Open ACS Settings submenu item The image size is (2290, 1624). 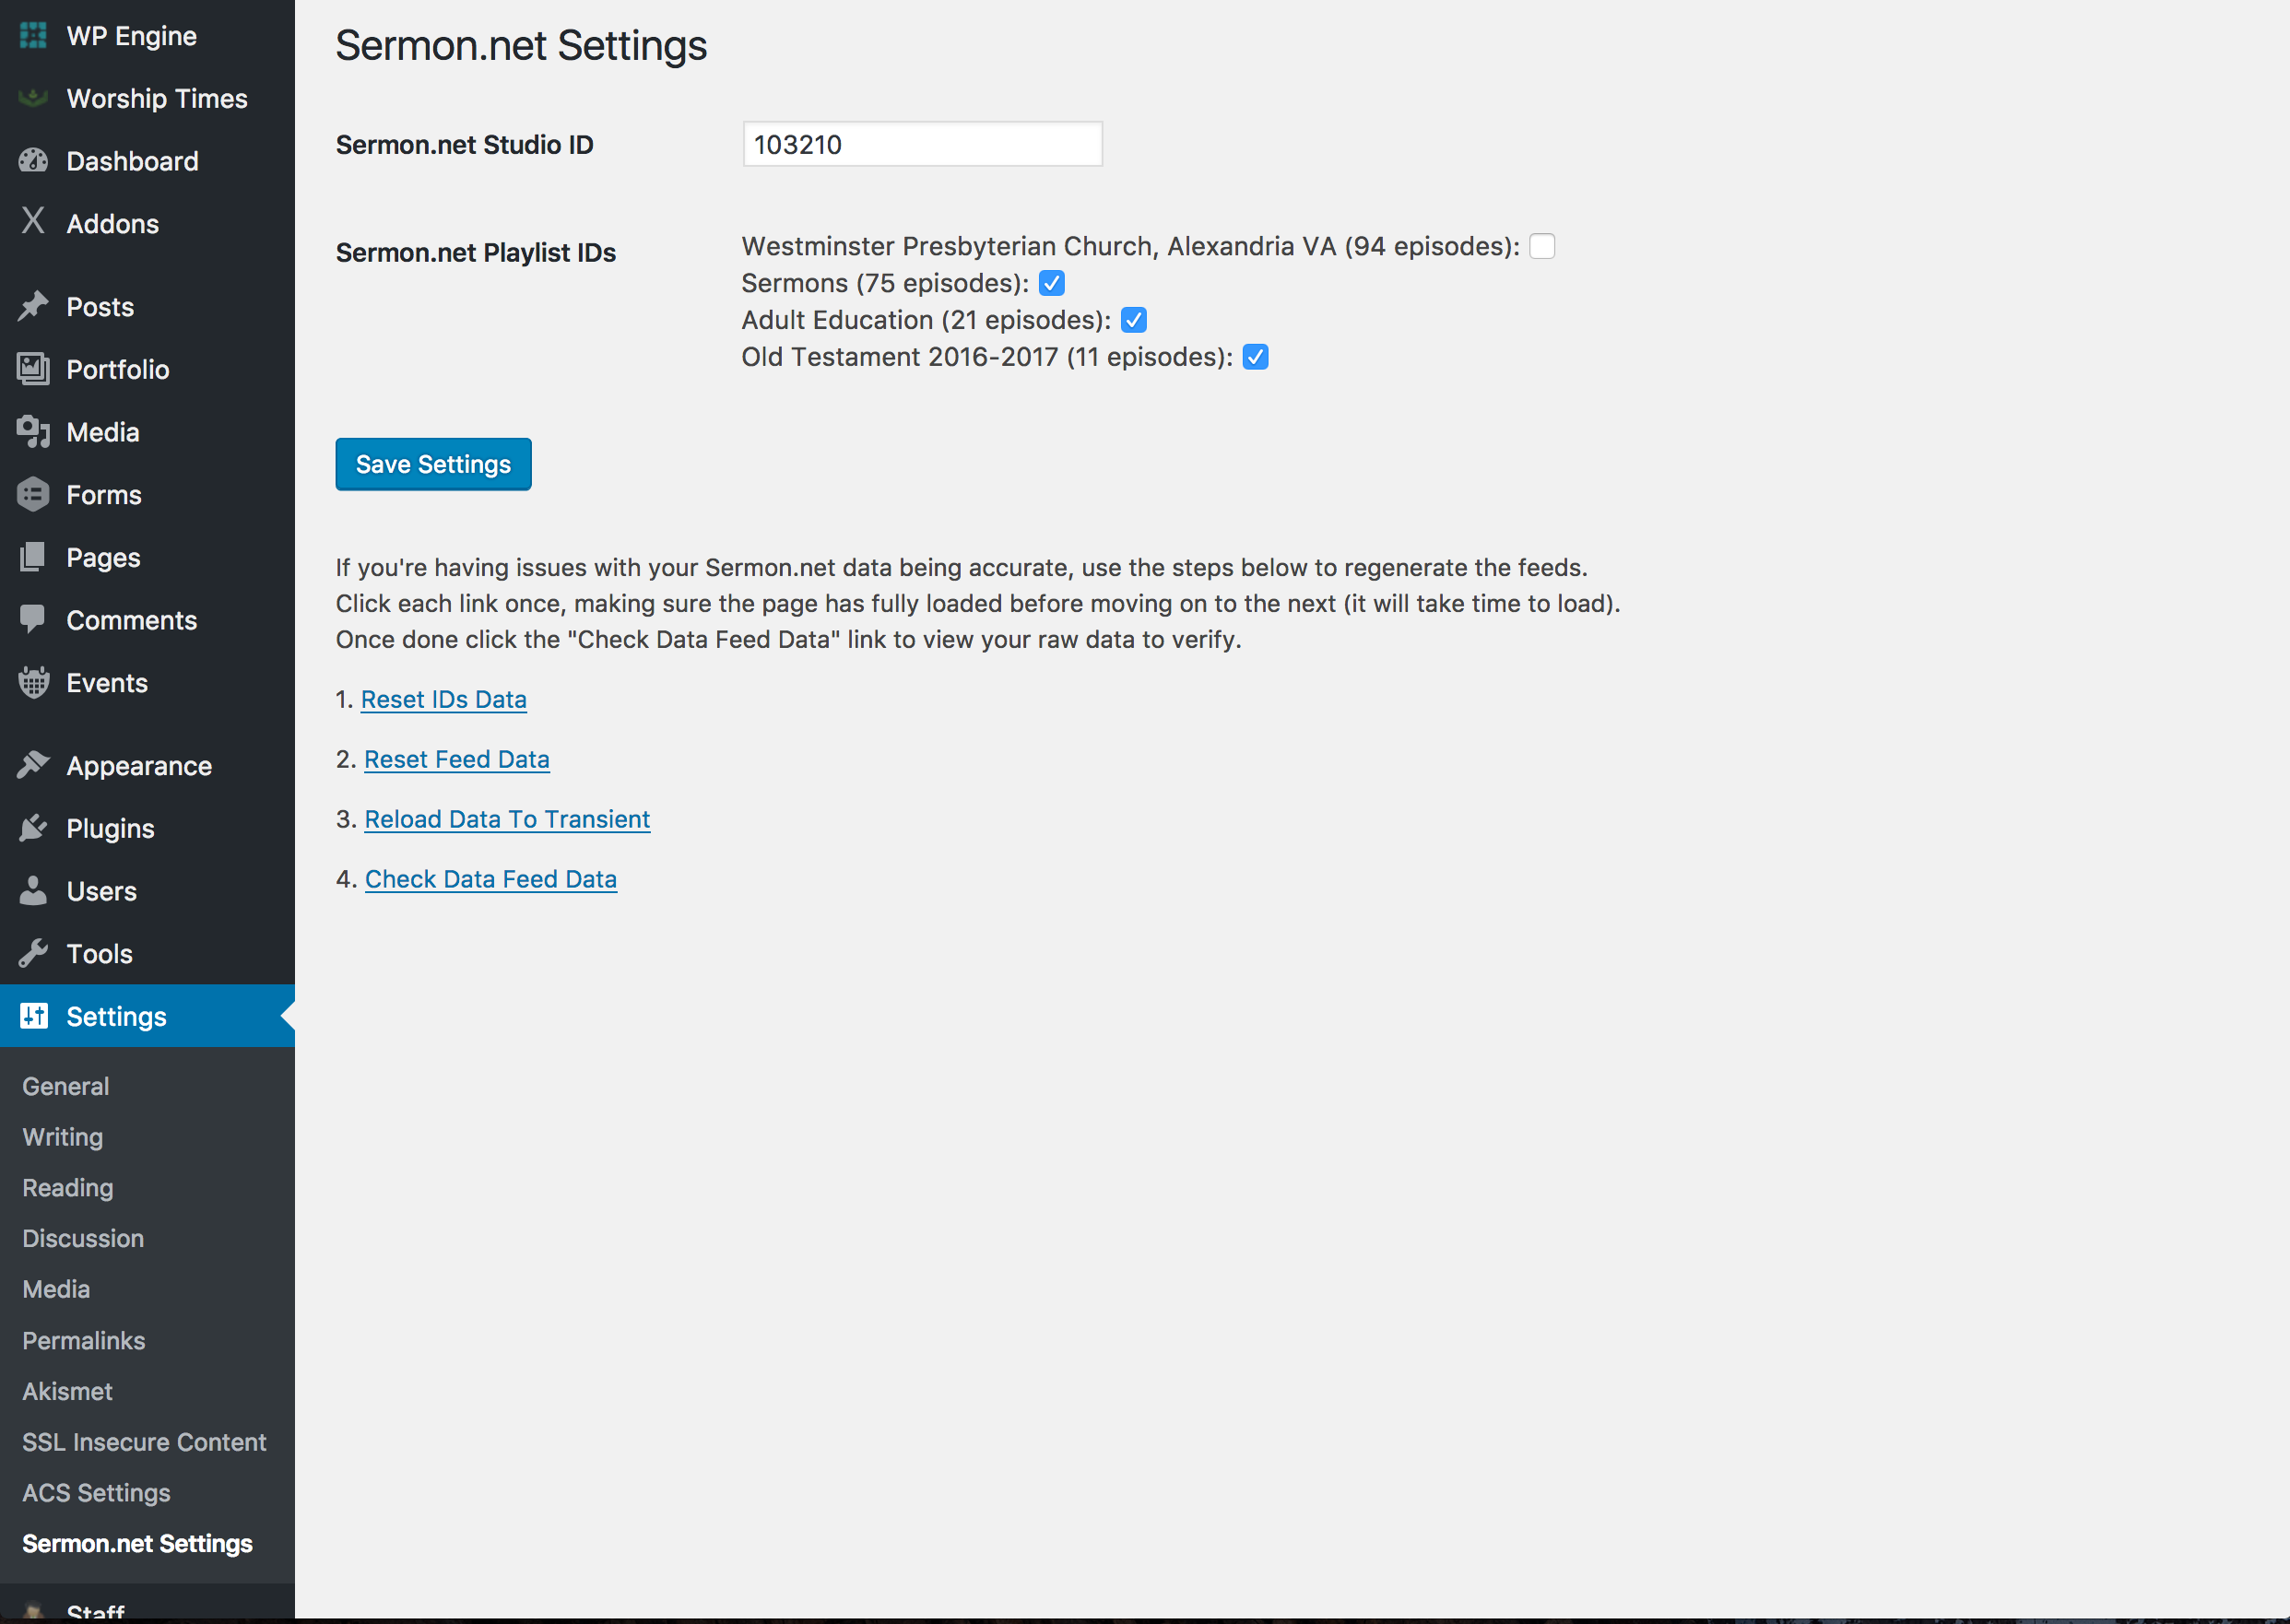96,1493
